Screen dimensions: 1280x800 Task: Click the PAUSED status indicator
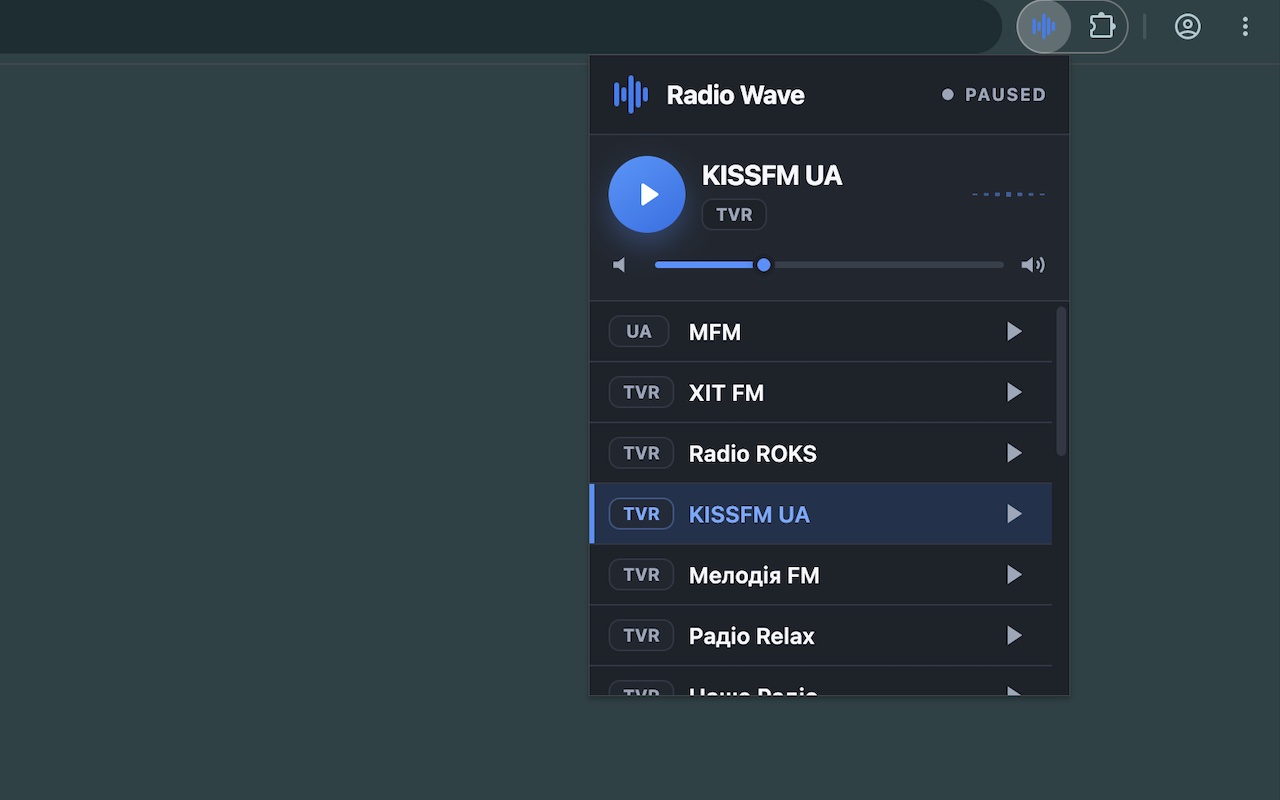pyautogui.click(x=994, y=95)
